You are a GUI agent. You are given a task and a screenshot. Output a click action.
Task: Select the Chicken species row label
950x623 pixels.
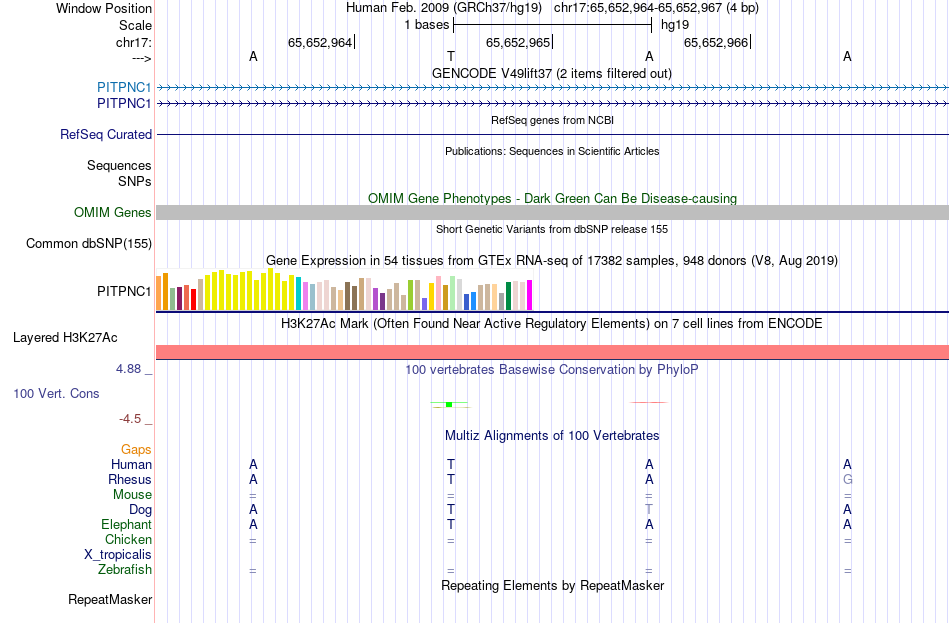coord(128,539)
